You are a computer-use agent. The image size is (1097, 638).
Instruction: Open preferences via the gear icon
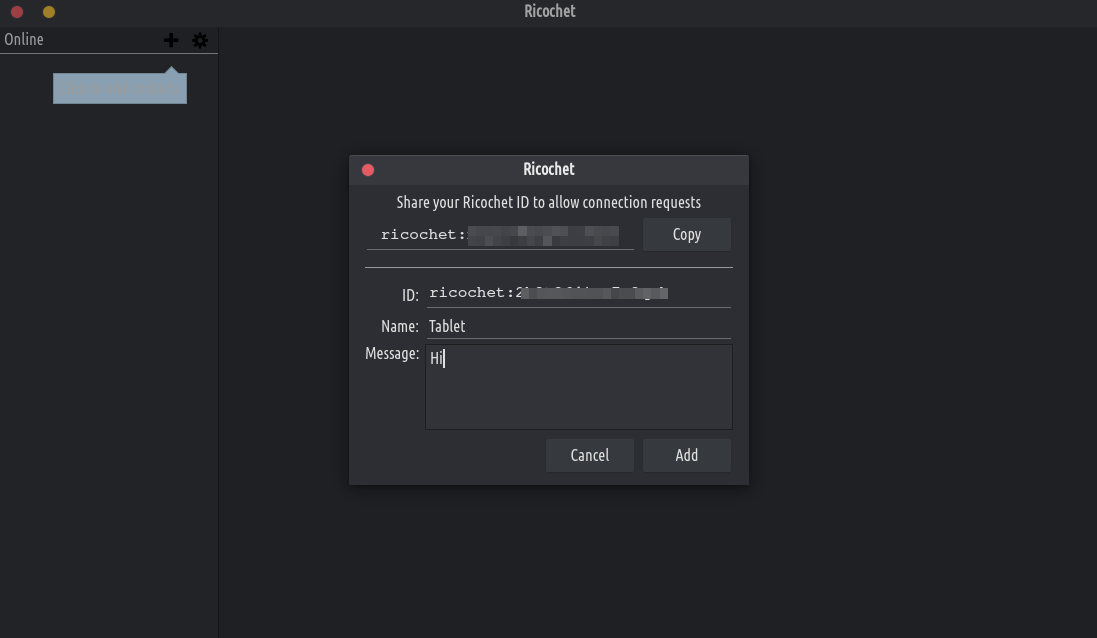200,40
